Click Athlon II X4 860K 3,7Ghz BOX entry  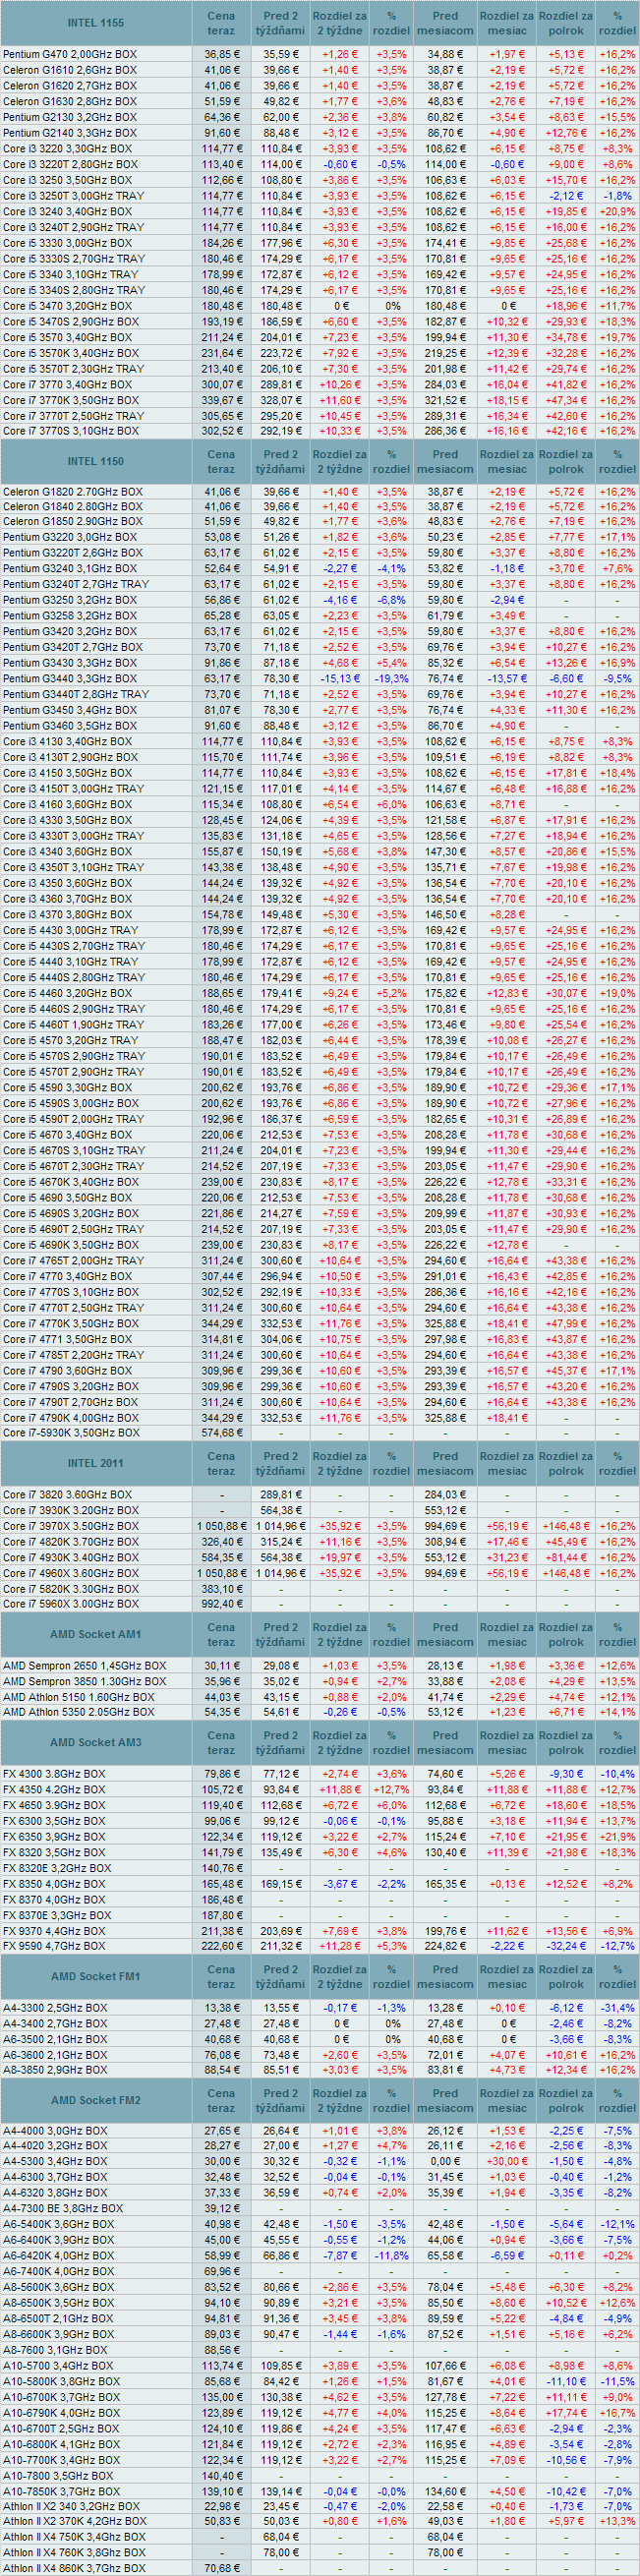coord(74,2568)
